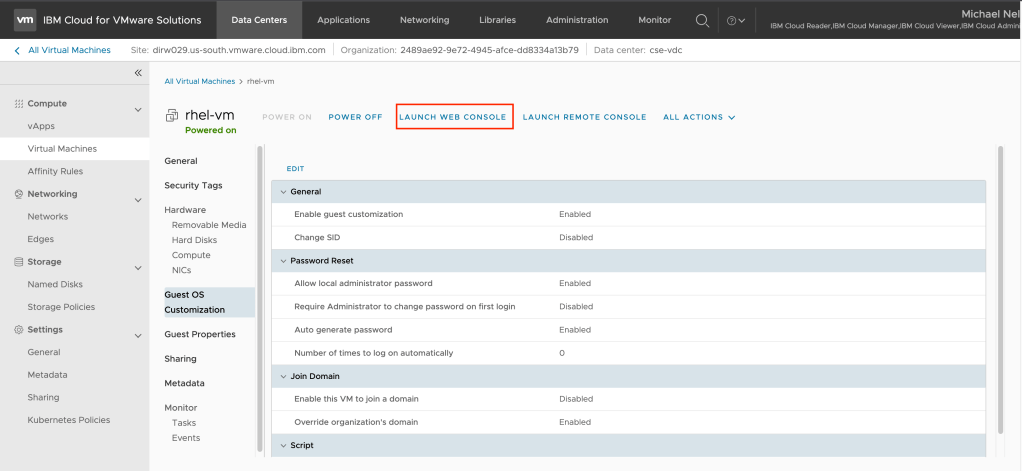Open the All Actions dropdown
This screenshot has height=471, width=1022.
(x=698, y=117)
